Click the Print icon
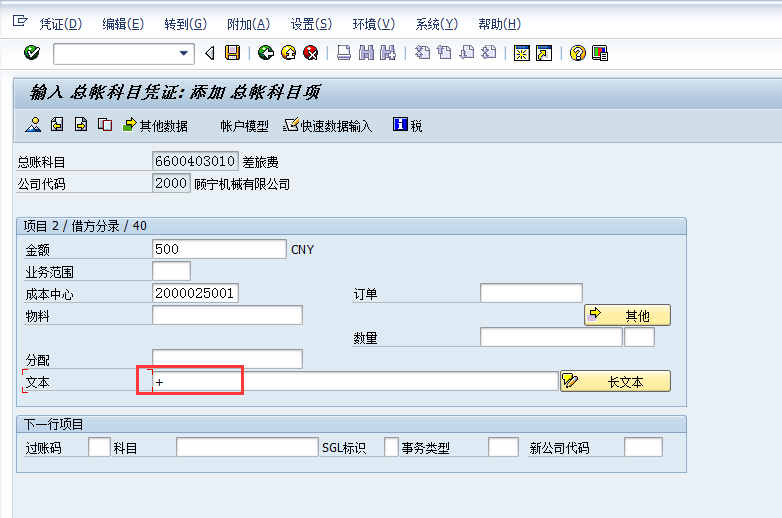Viewport: 782px width, 518px height. [x=344, y=52]
